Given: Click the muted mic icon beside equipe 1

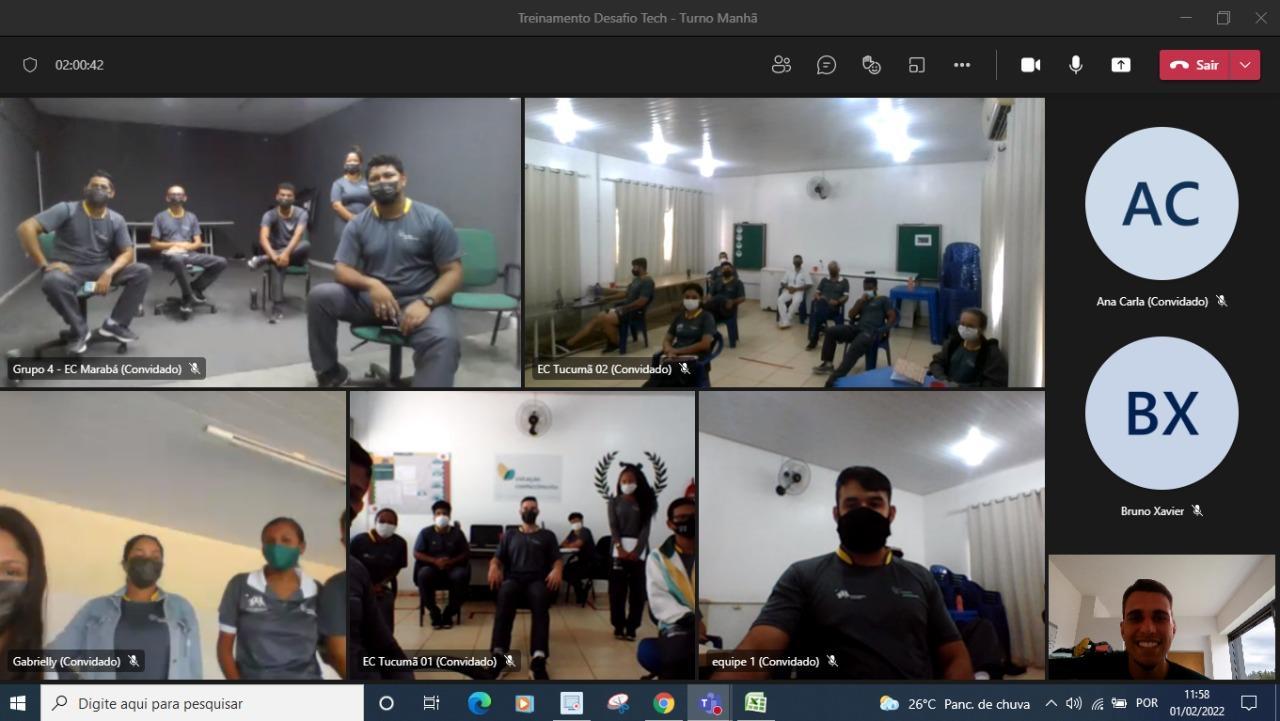Looking at the screenshot, I should 832,661.
